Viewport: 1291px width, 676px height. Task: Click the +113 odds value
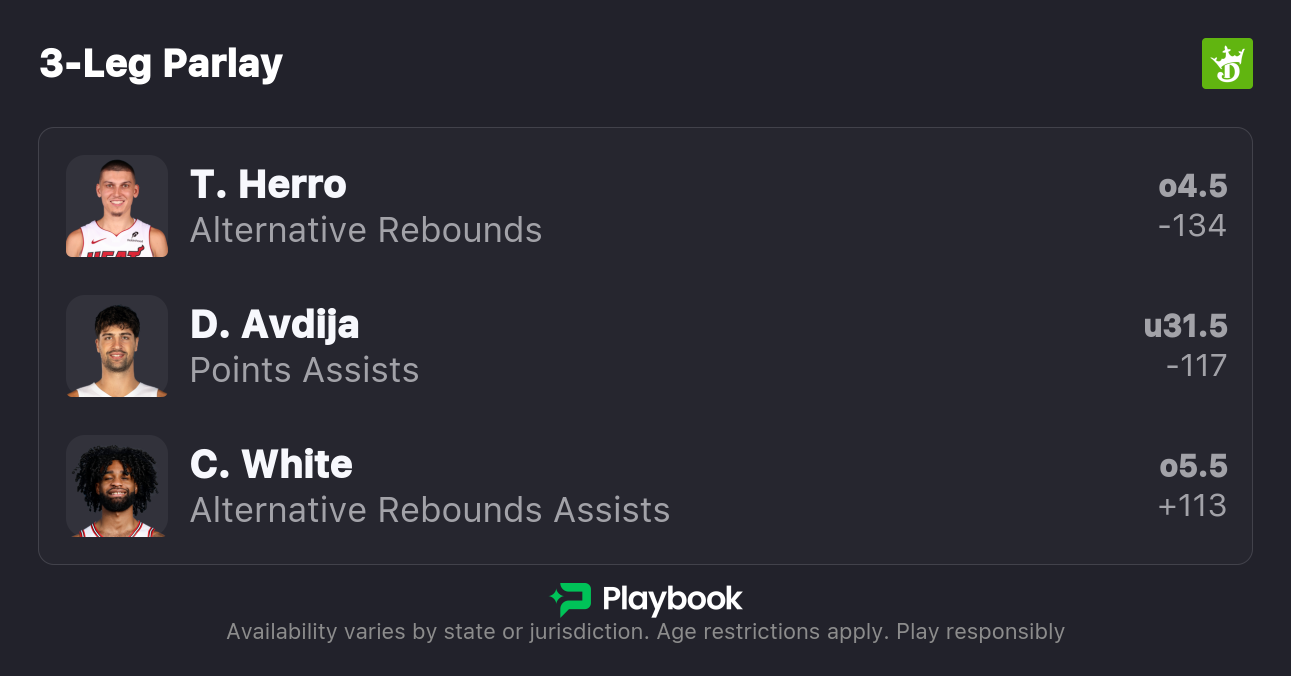(x=1191, y=506)
